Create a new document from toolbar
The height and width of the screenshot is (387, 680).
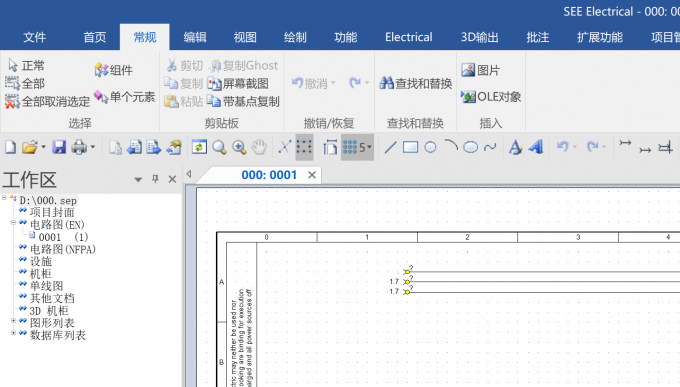(10, 148)
